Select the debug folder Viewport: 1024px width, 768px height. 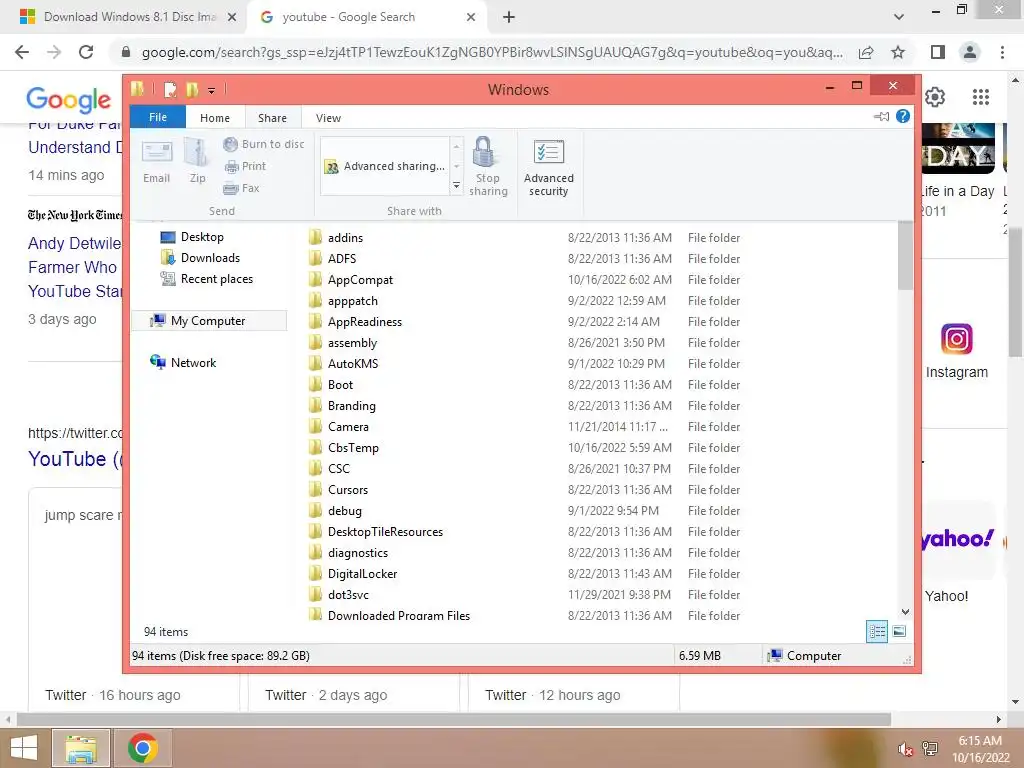[344, 511]
